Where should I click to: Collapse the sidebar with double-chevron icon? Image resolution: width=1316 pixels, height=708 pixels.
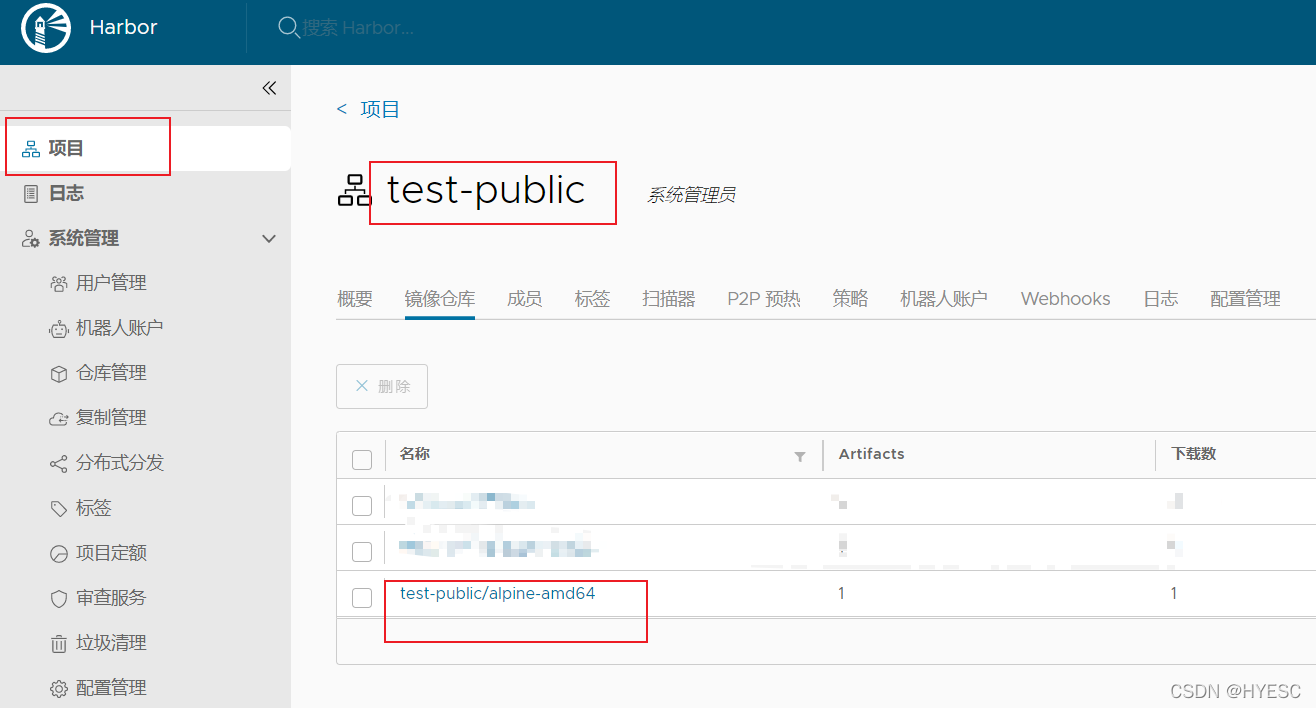coord(269,88)
